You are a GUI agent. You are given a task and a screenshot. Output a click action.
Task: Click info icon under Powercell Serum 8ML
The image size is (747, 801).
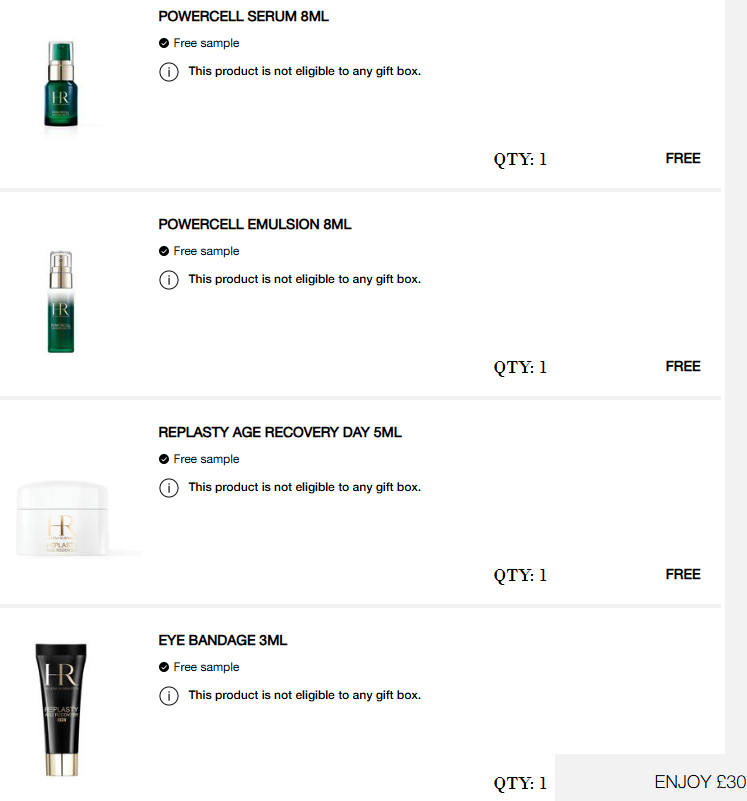pyautogui.click(x=168, y=72)
